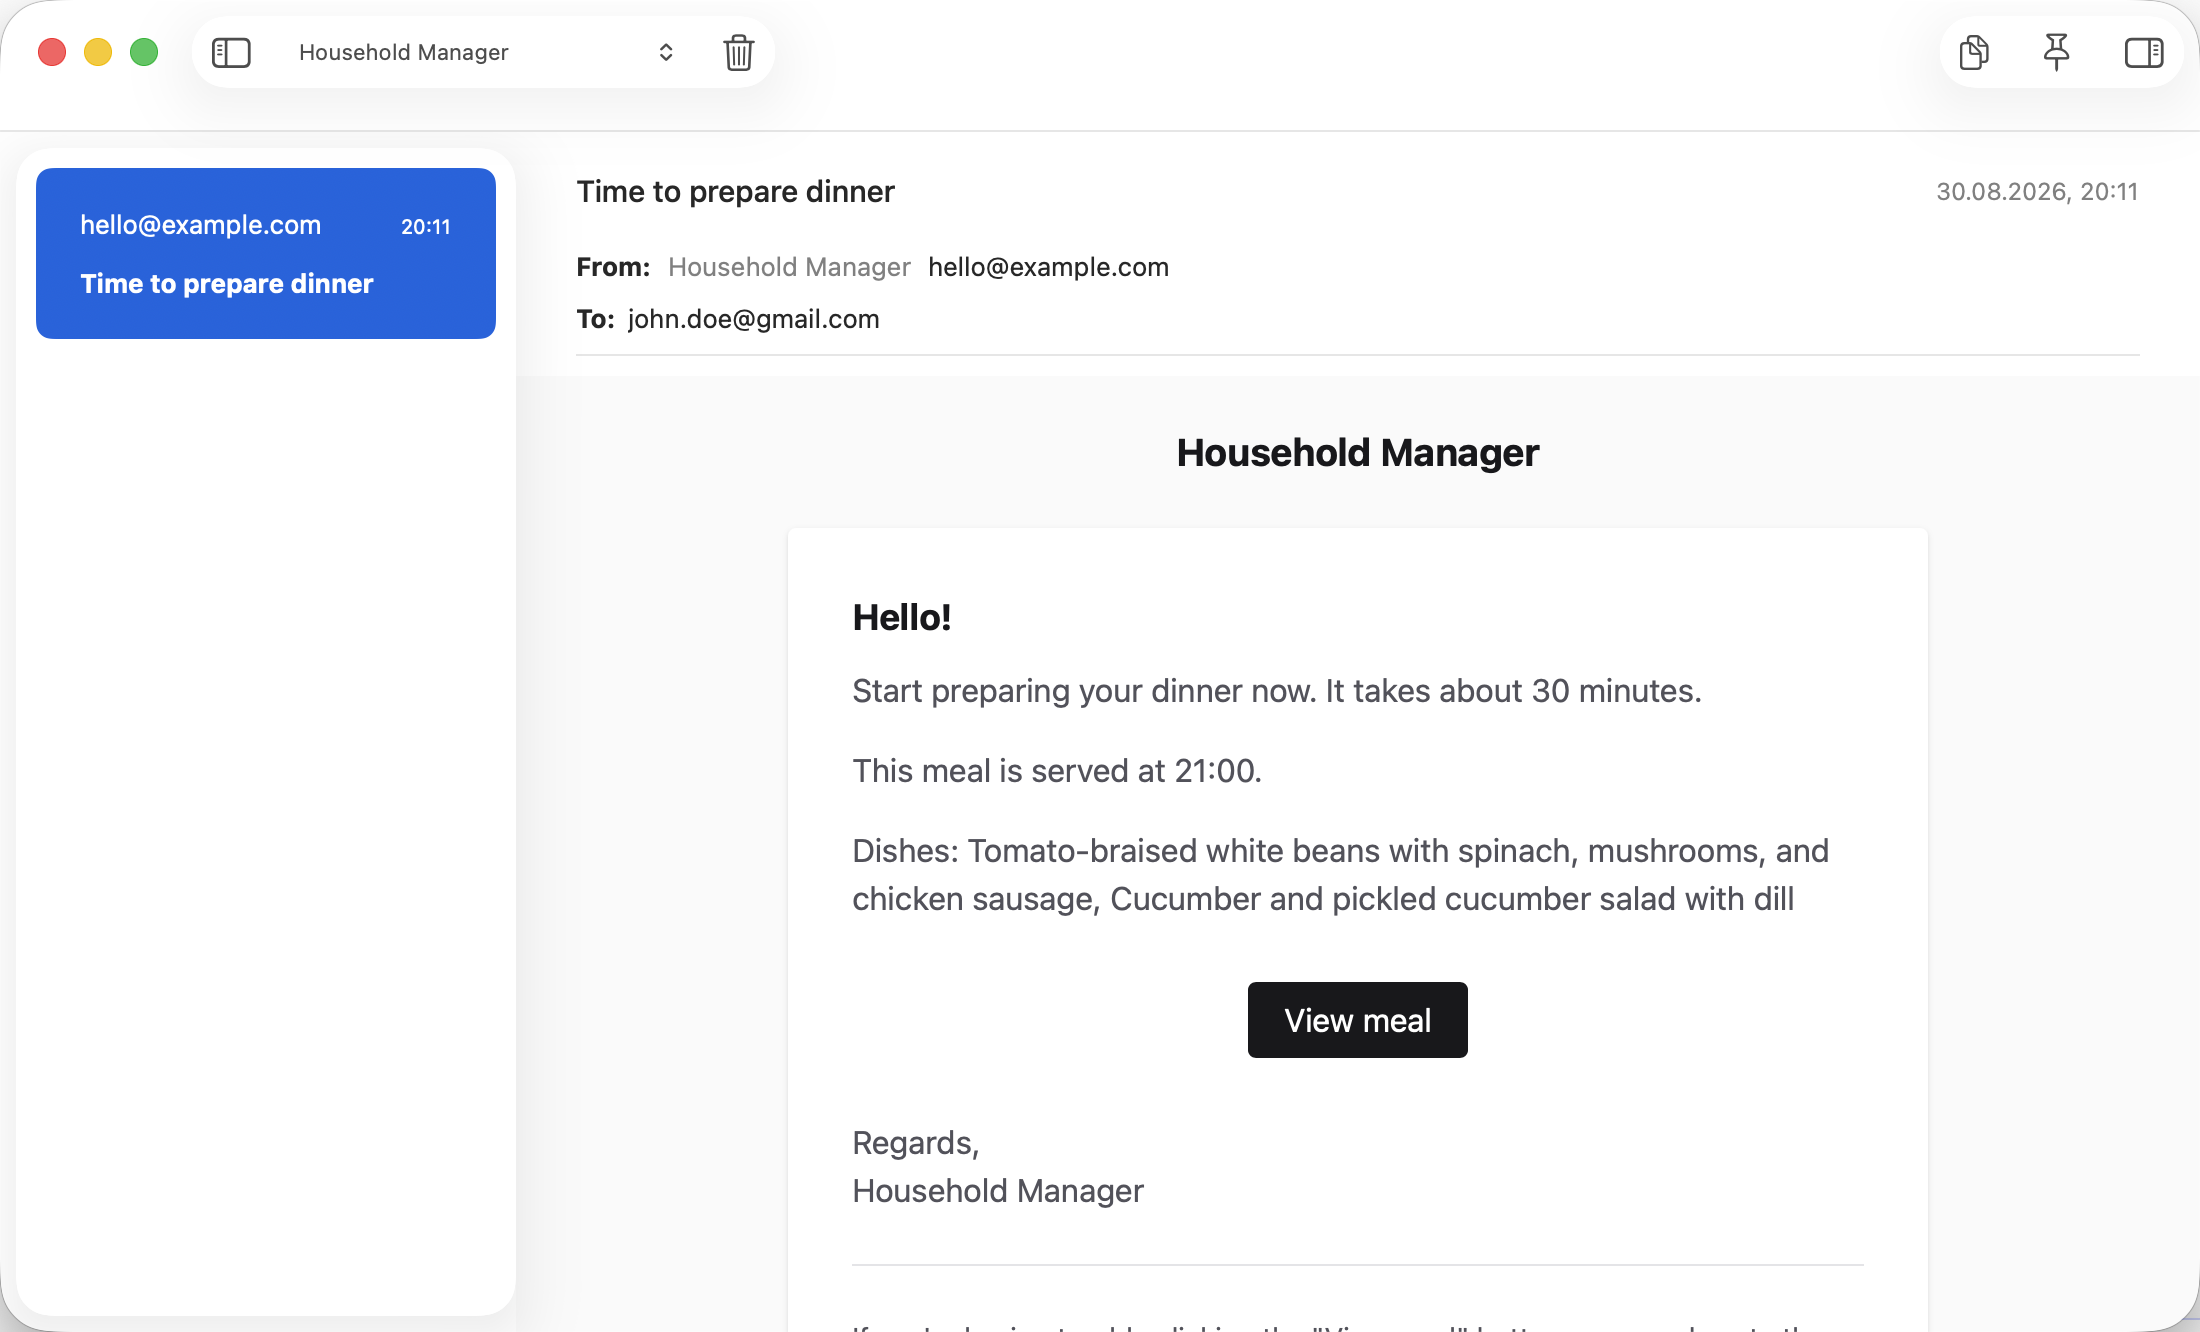The height and width of the screenshot is (1332, 2200).
Task: Select the 'Time to prepare dinner' email
Action: tap(266, 253)
